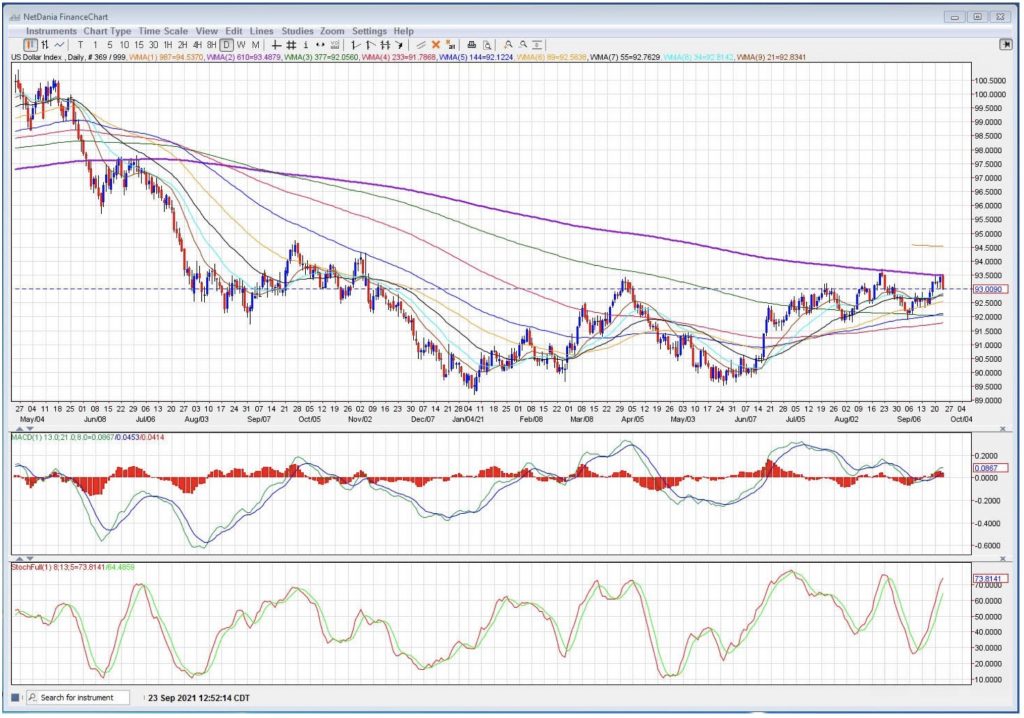The image size is (1024, 718).
Task: Expand the Time Scale menu
Action: coord(164,31)
